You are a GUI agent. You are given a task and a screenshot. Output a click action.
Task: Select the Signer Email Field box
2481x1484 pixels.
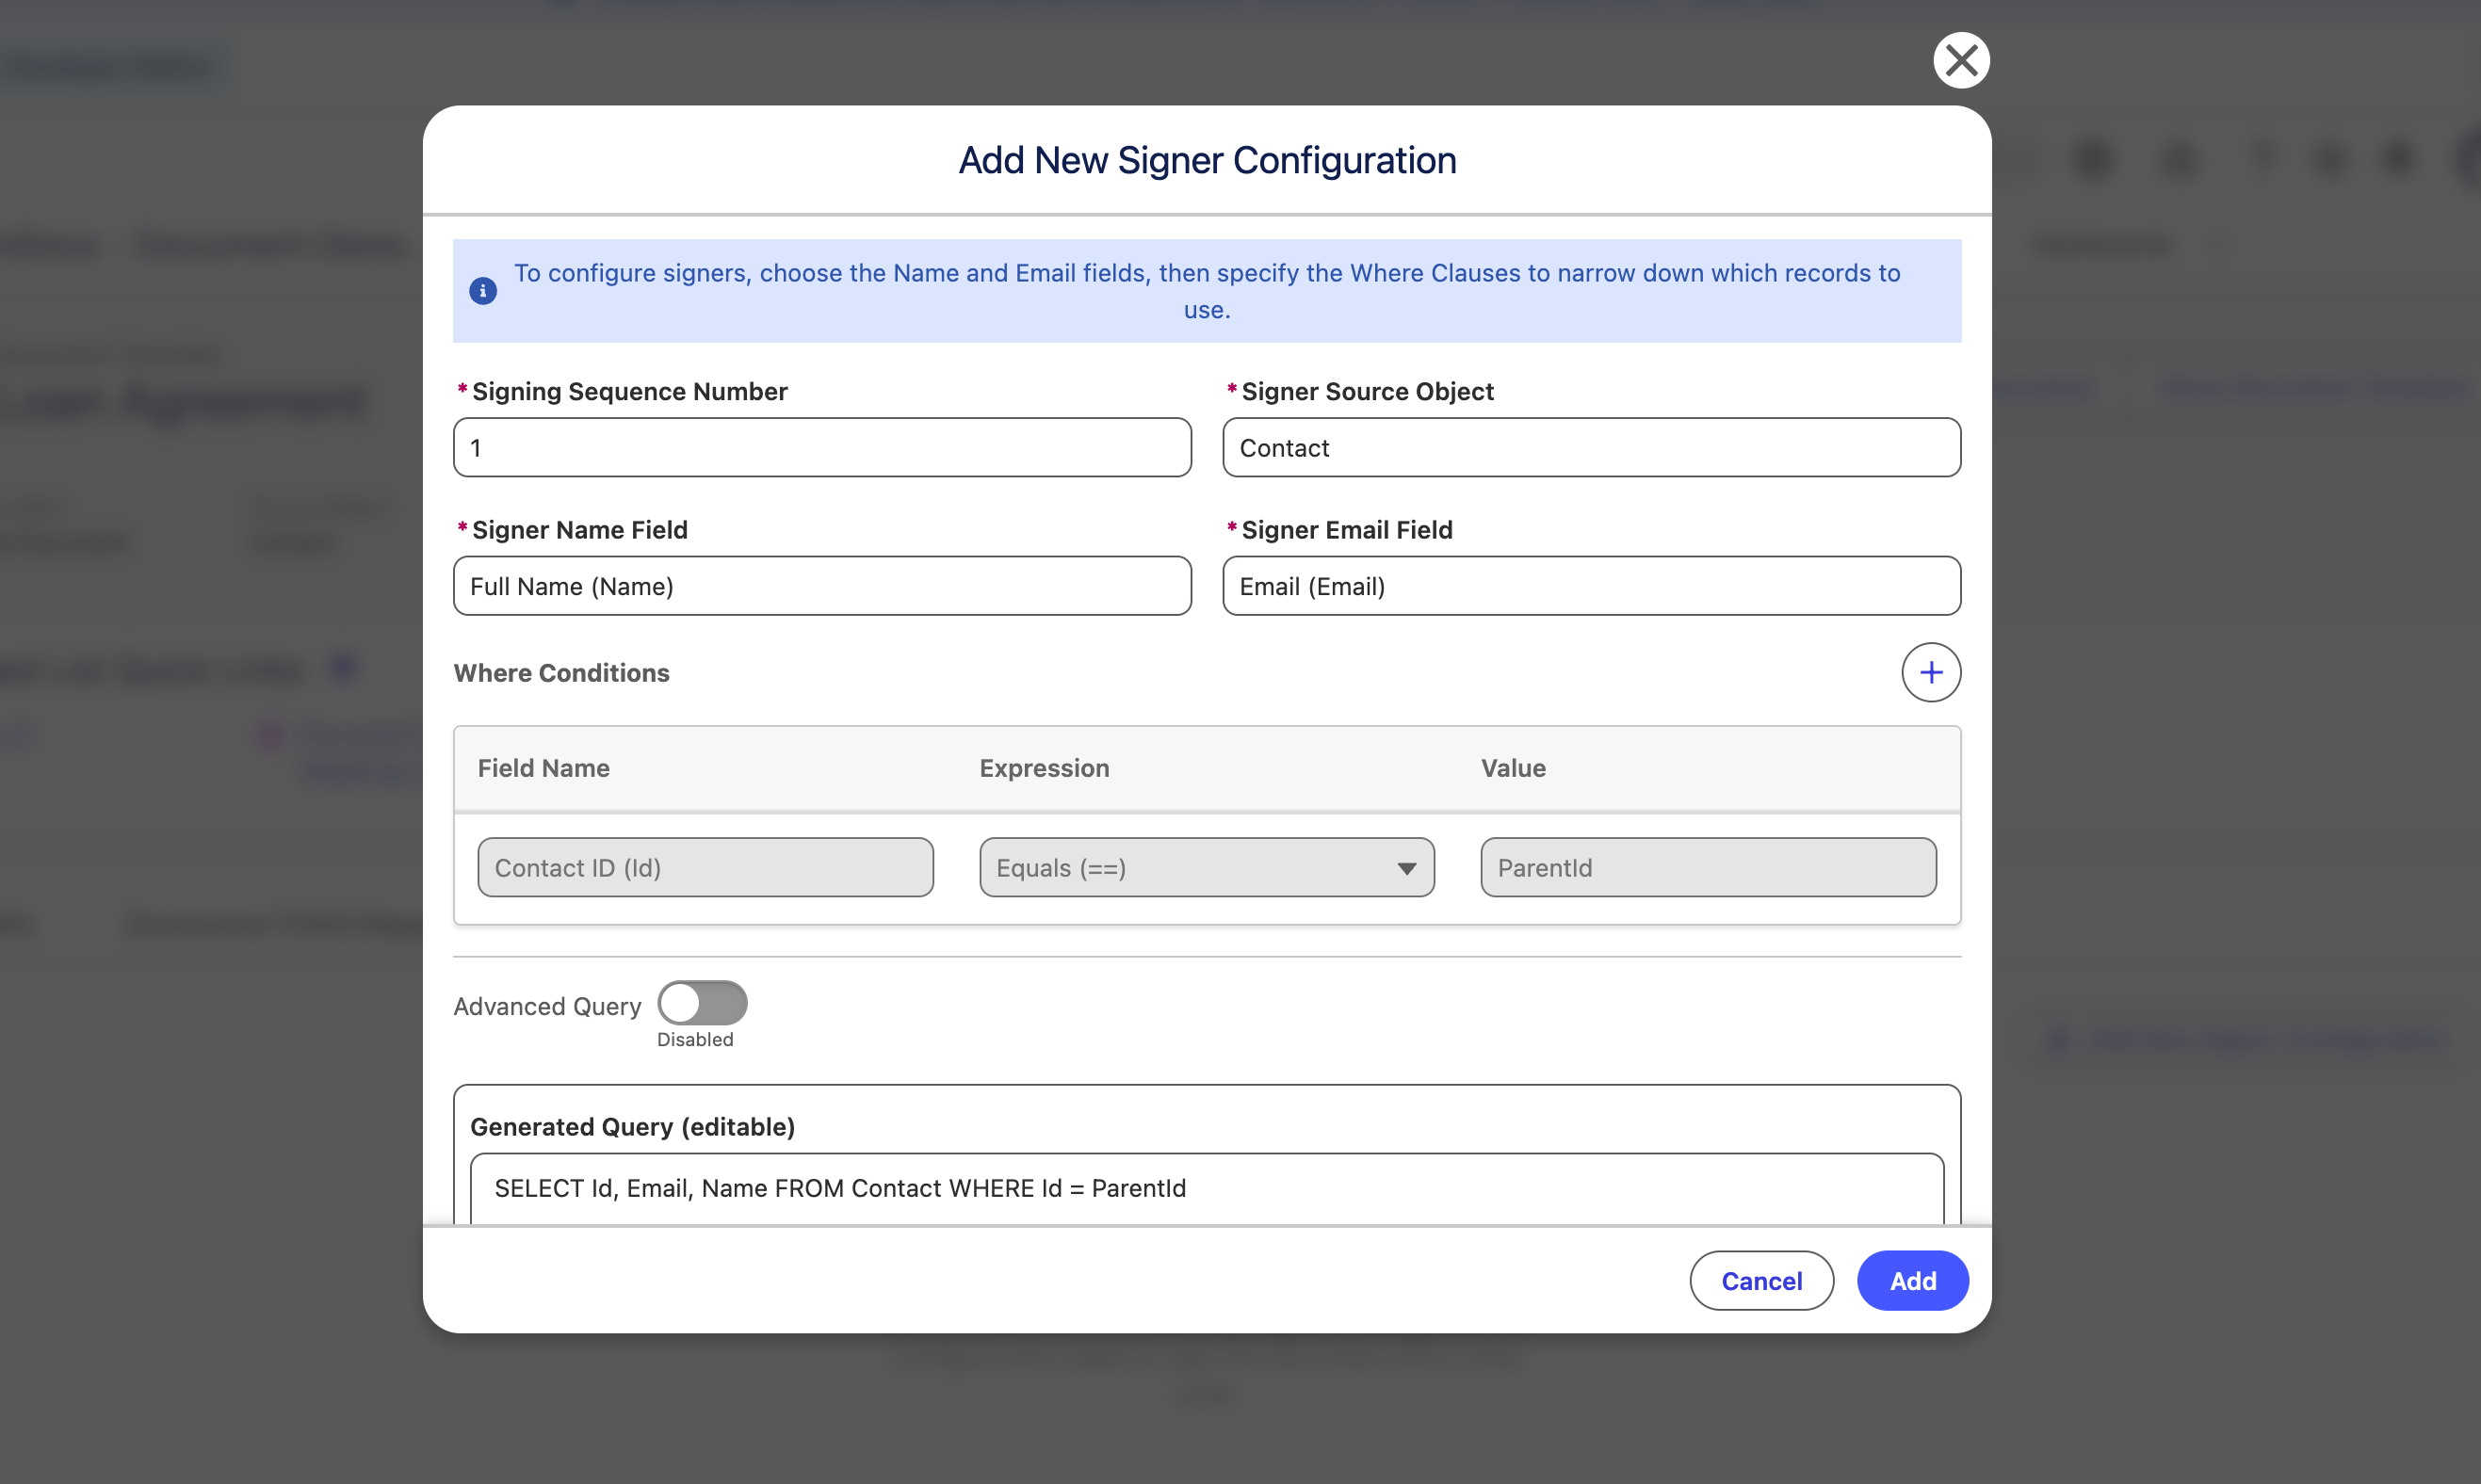(x=1591, y=586)
